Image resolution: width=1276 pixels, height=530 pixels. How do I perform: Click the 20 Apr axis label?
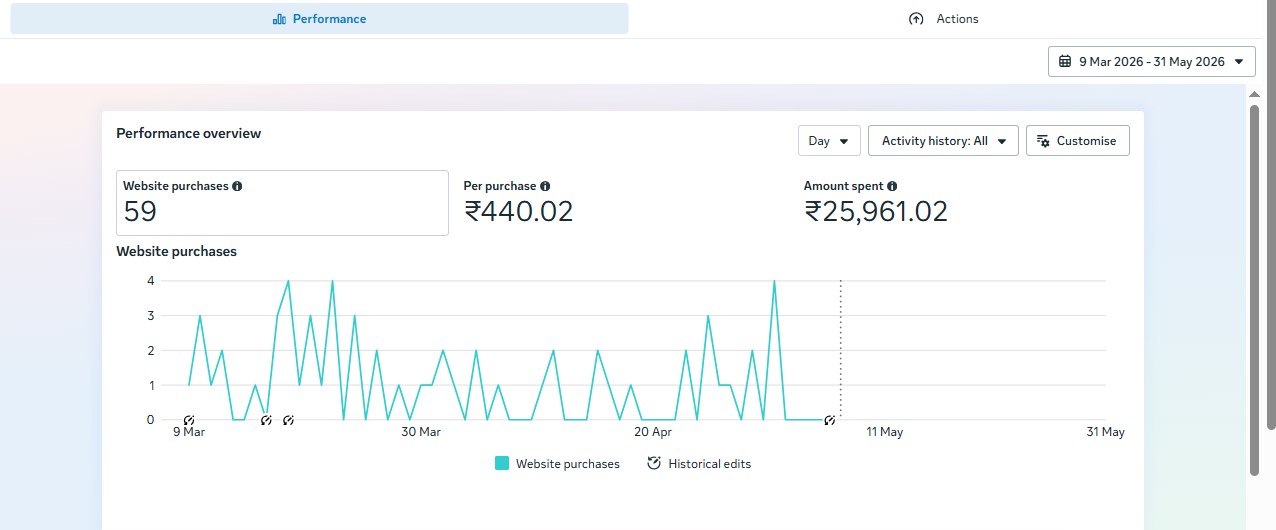(653, 432)
